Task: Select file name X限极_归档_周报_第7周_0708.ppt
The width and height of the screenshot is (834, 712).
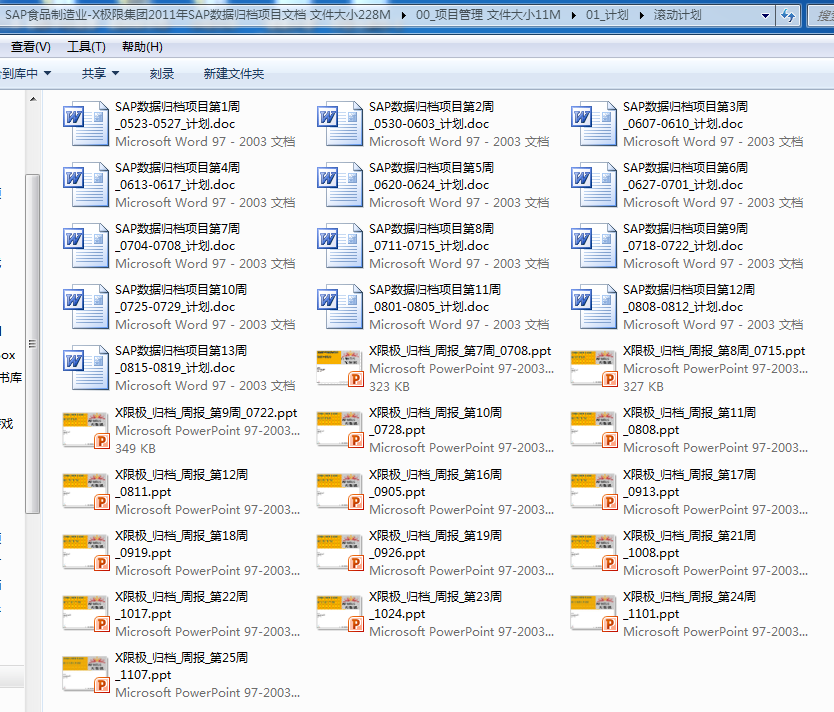Action: [460, 351]
